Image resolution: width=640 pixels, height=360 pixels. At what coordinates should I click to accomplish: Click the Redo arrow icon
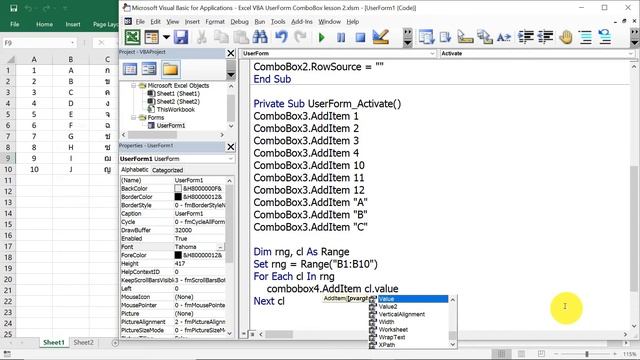300,37
